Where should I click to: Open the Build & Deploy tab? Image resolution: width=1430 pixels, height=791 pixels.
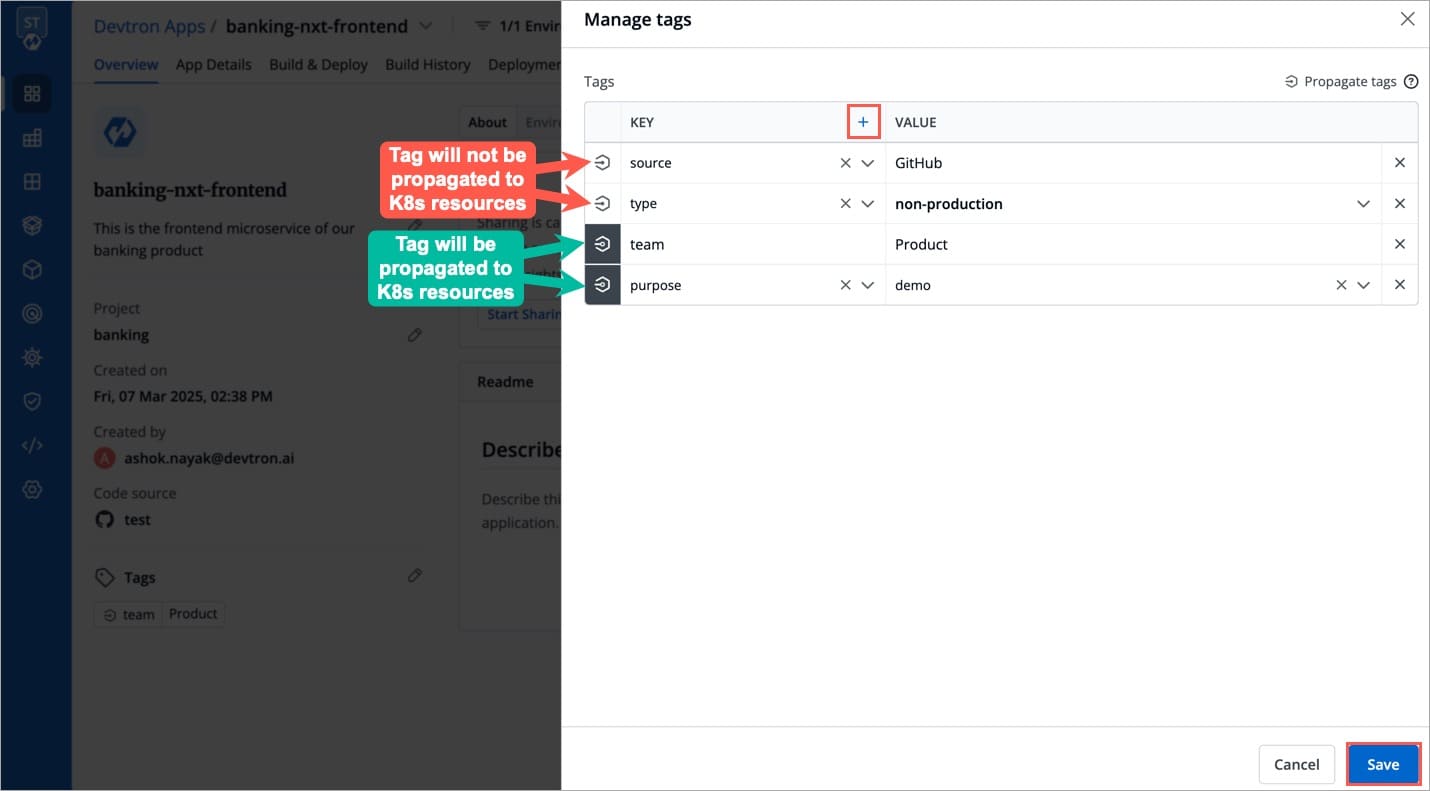pos(319,64)
